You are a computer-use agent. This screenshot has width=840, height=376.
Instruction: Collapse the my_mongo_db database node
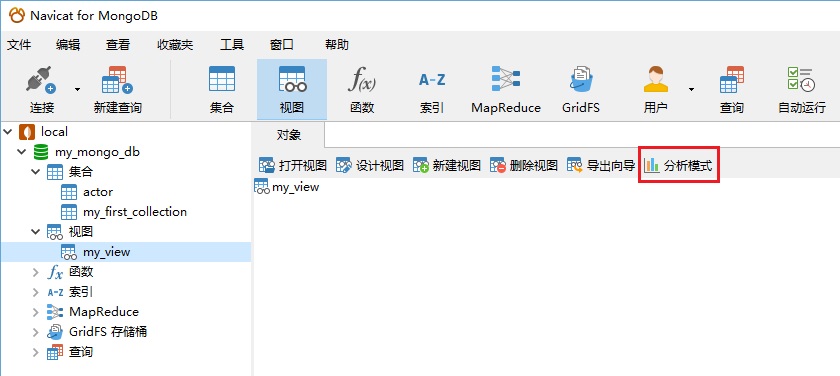pos(21,152)
